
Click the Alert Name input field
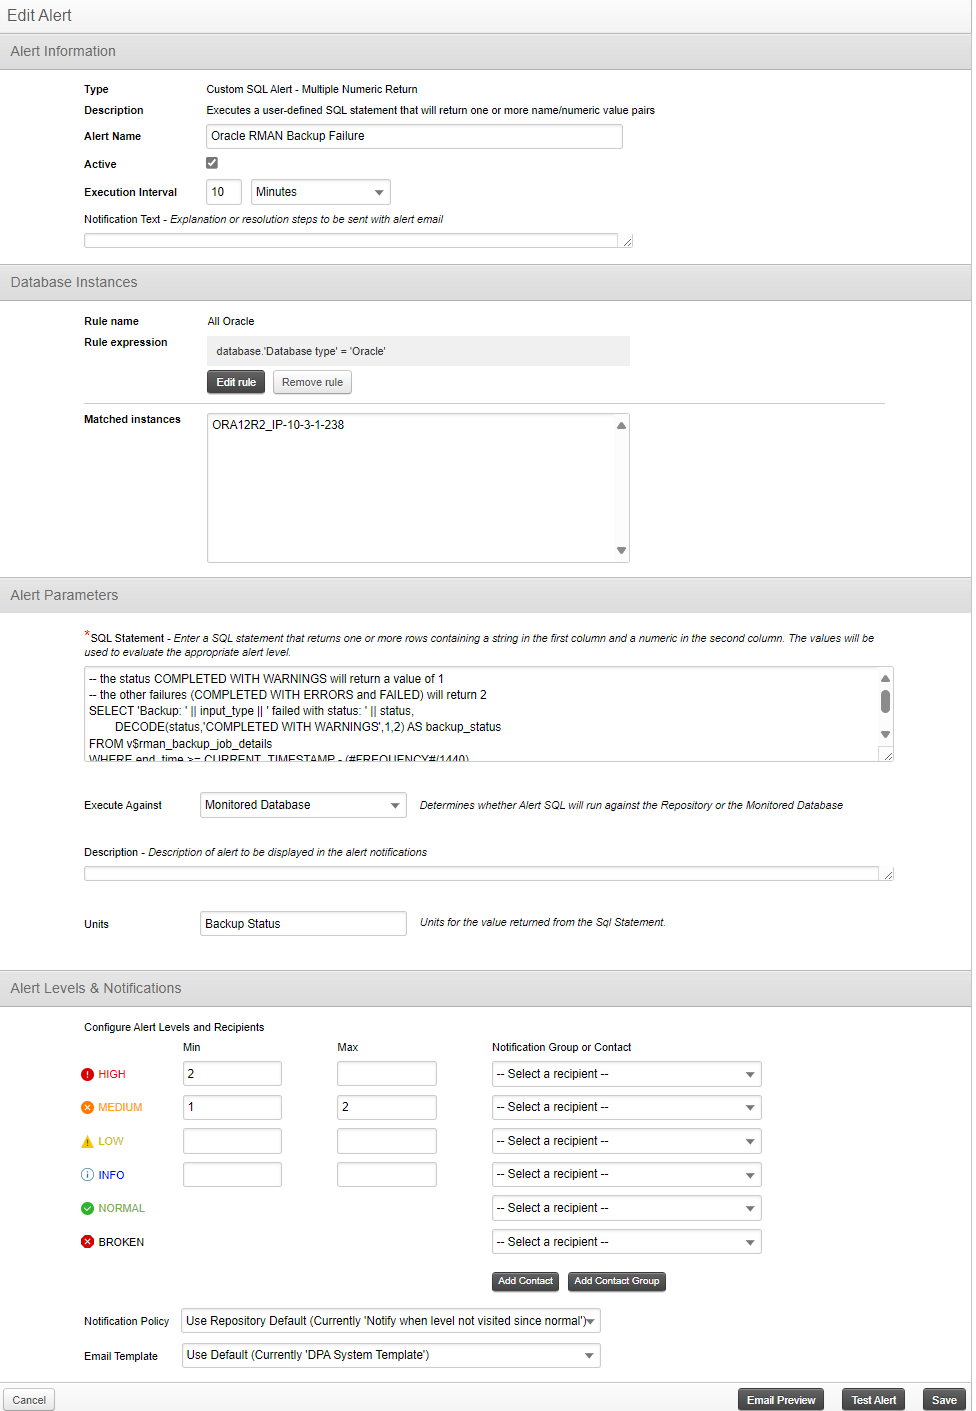(414, 136)
